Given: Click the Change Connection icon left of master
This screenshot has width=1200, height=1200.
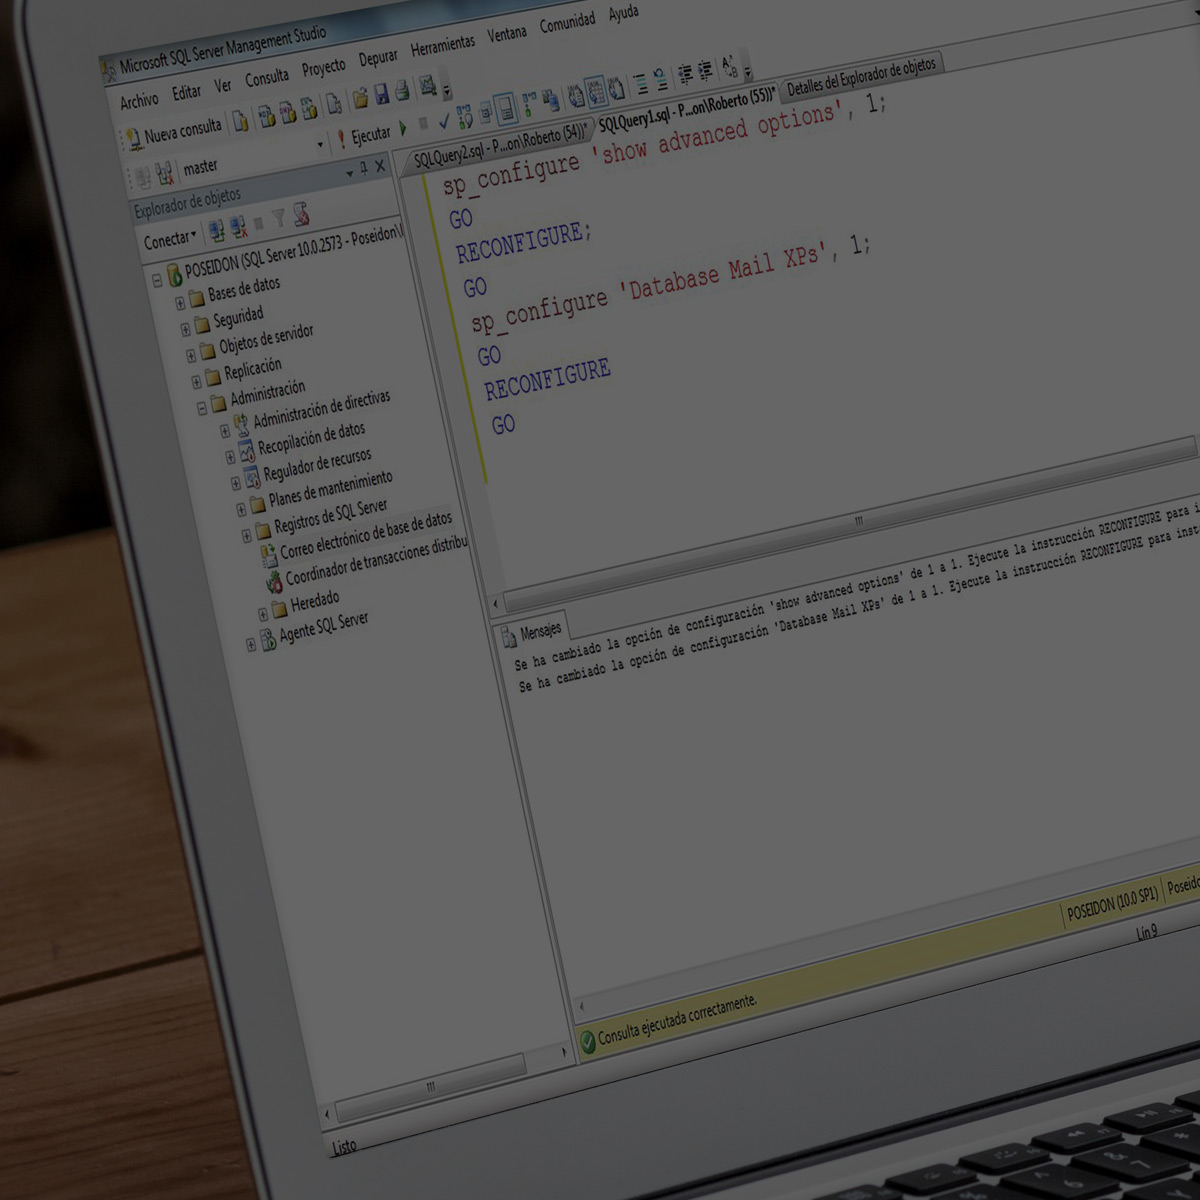Looking at the screenshot, I should pyautogui.click(x=165, y=173).
